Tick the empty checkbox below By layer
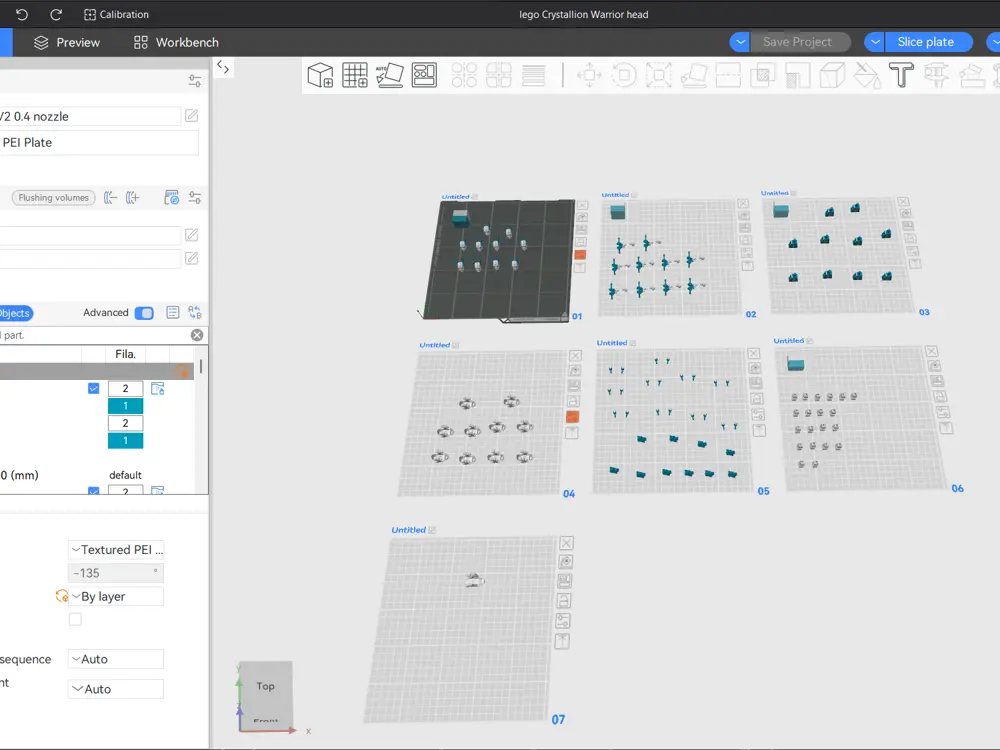The width and height of the screenshot is (1000, 750). point(75,619)
